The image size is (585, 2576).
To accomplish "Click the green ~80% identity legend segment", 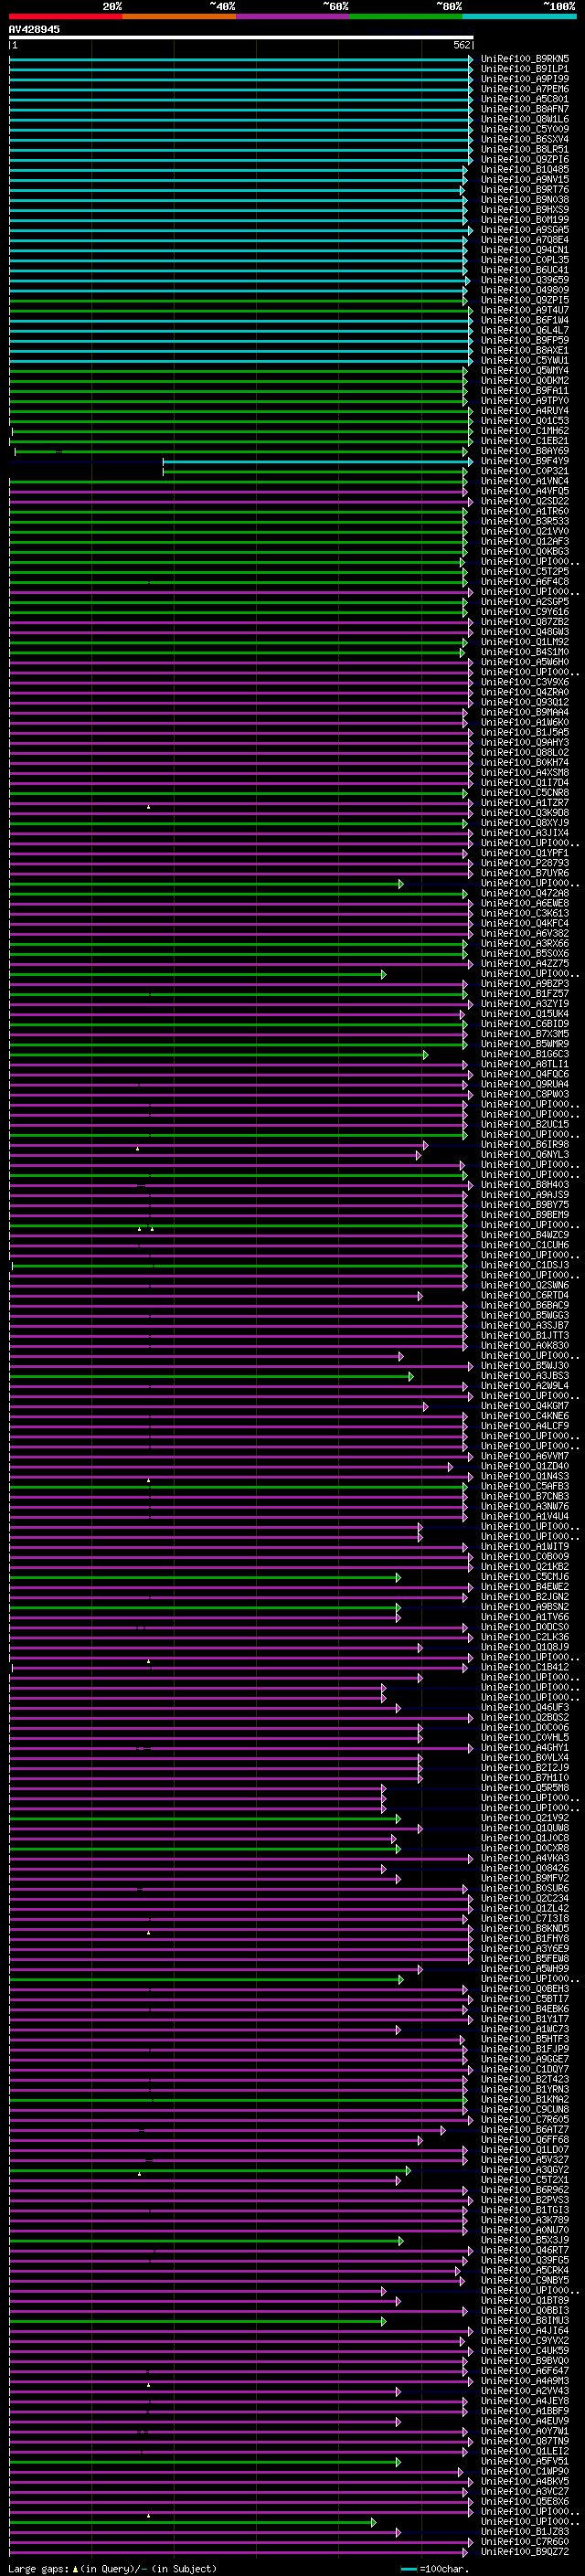I will (406, 16).
